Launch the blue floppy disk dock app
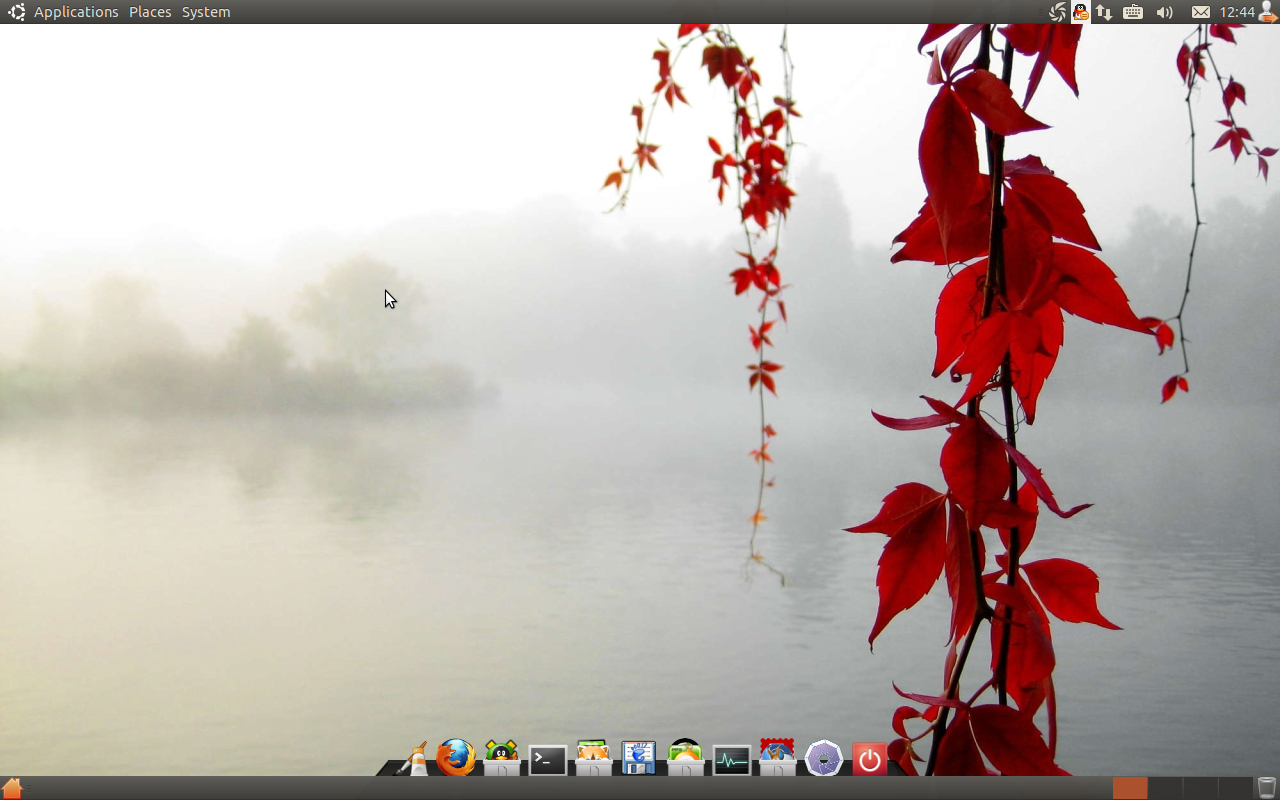This screenshot has height=800, width=1280. point(638,758)
